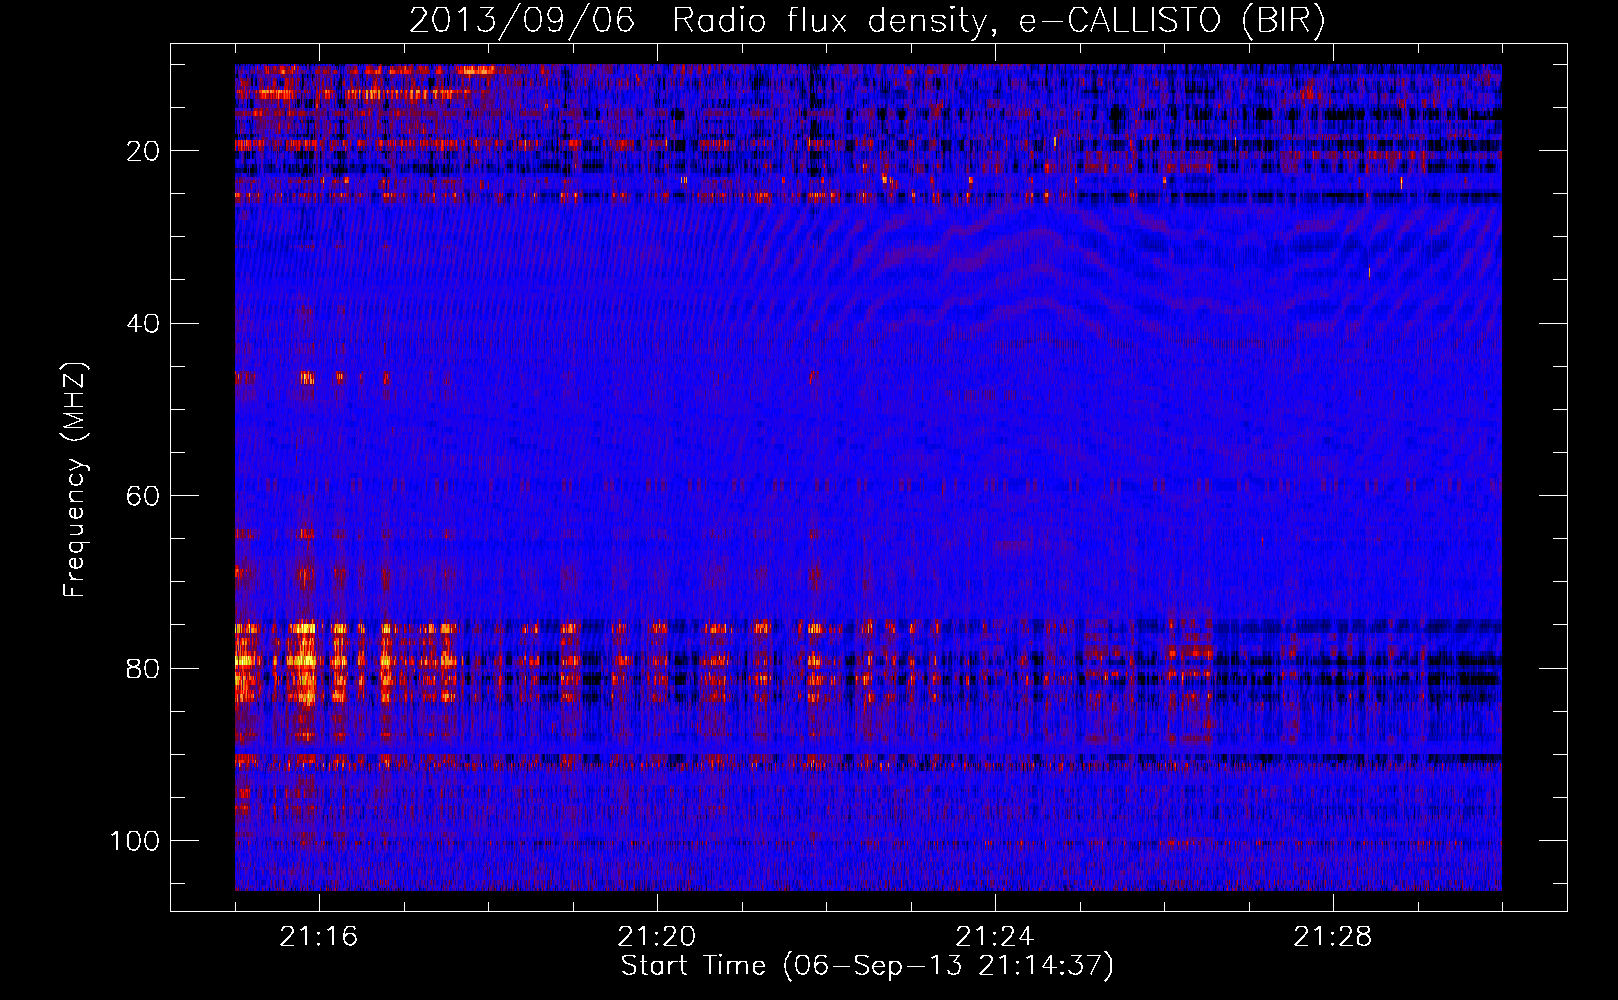
Task: Click the 21:20 time tick label
Action: [657, 937]
